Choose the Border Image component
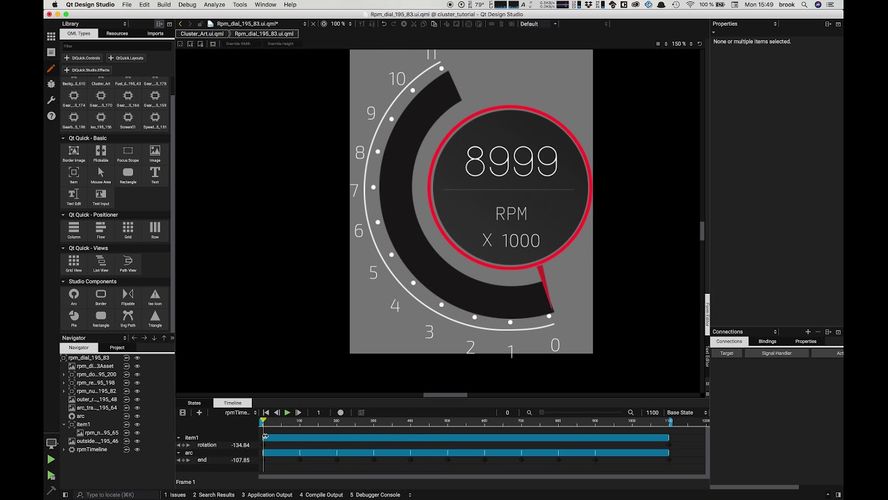The width and height of the screenshot is (888, 500). 73,152
